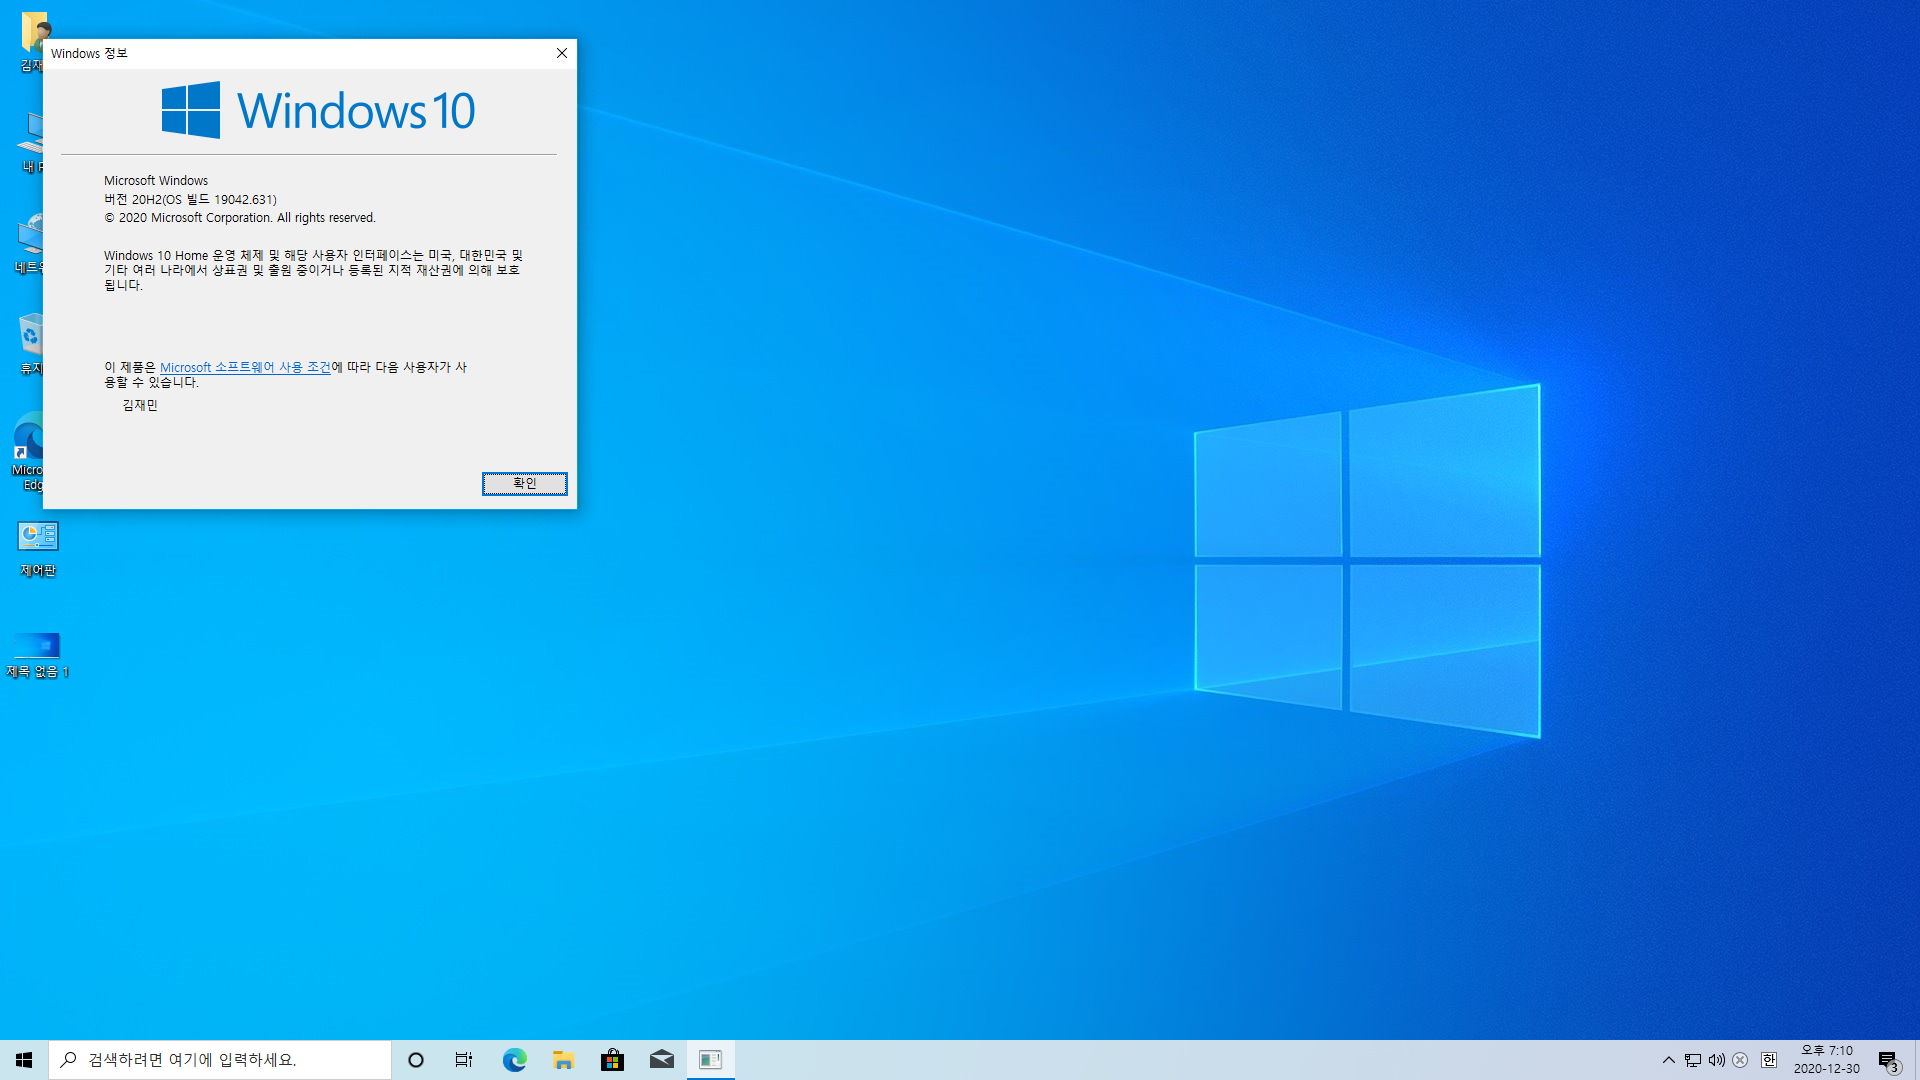Open Microsoft Store from the taskbar
1920x1080 pixels.
tap(612, 1060)
